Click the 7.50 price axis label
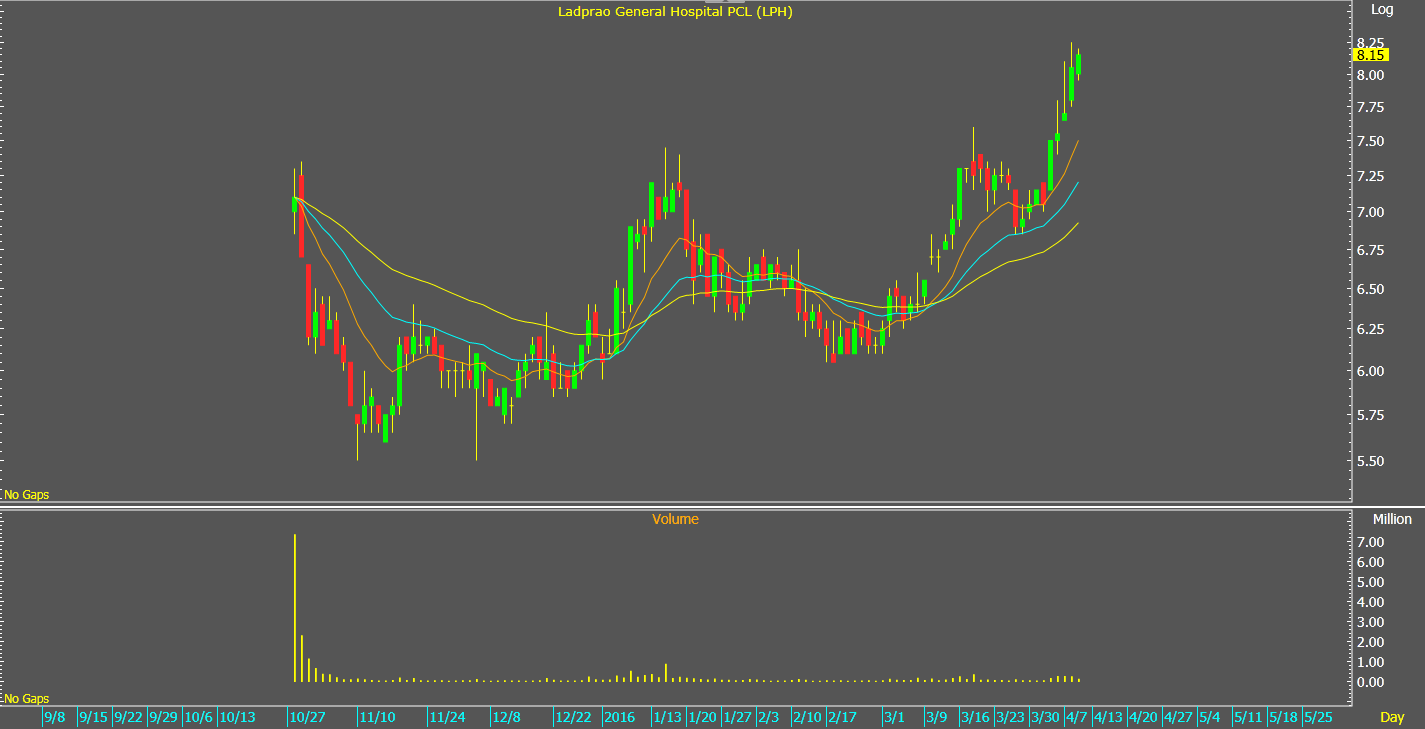The image size is (1425, 729). (x=1370, y=141)
